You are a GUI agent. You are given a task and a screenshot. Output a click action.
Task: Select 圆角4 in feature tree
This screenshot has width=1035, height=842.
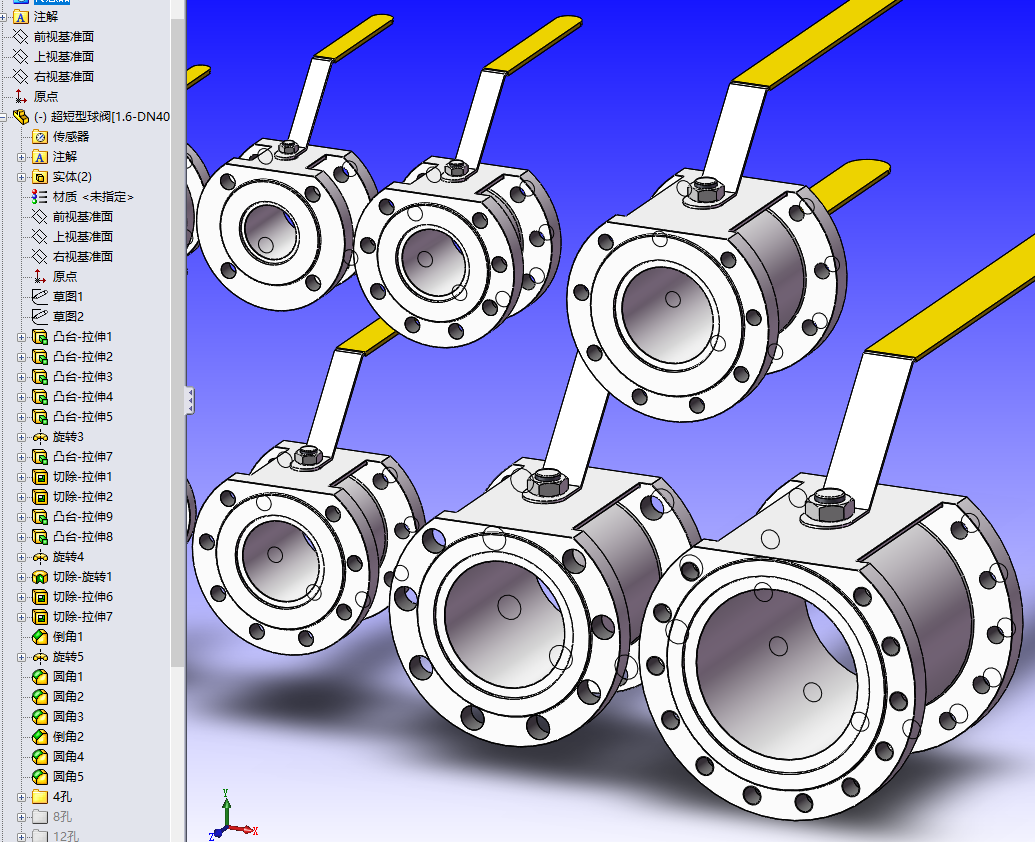(68, 756)
